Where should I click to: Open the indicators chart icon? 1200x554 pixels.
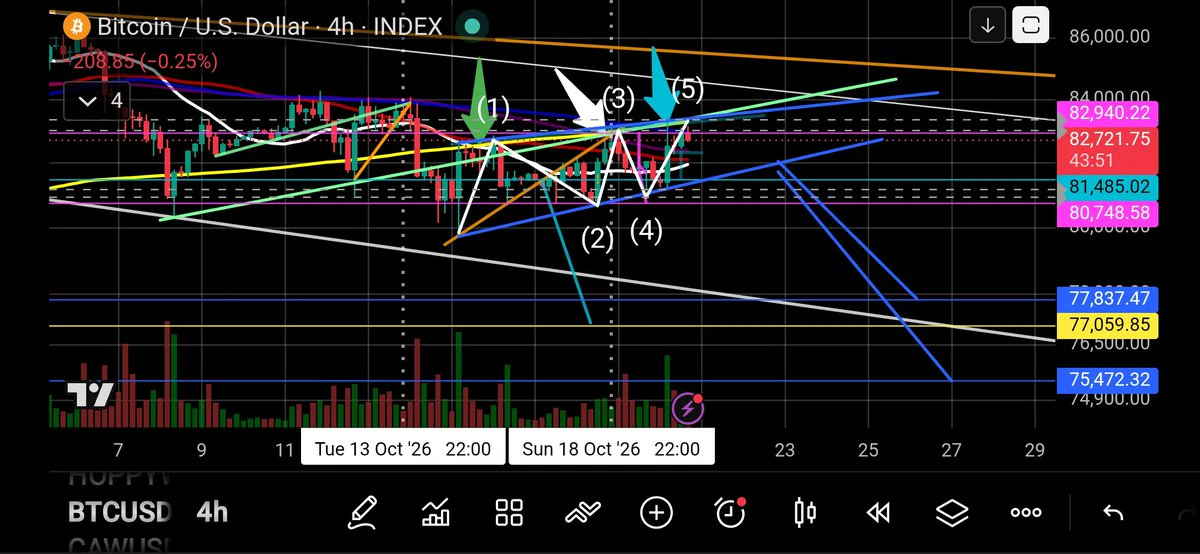click(x=436, y=513)
